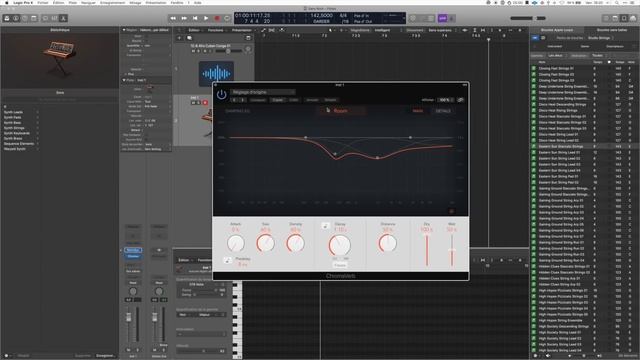Toggle ChromaVerb power button
This screenshot has width=640, height=360.
(222, 95)
